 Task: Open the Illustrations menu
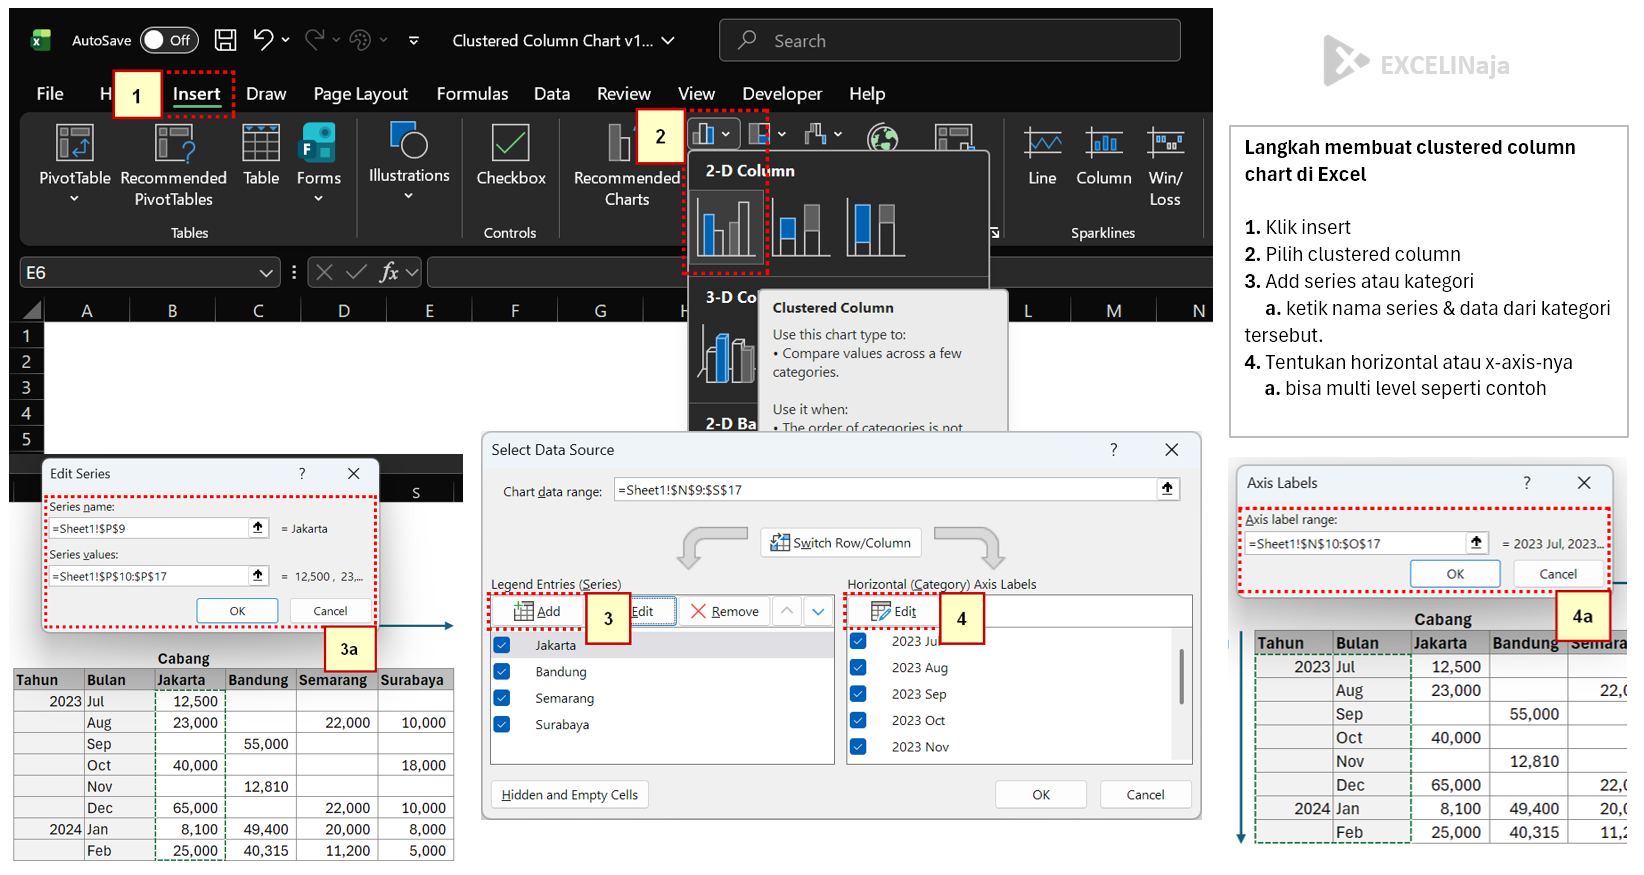(409, 160)
